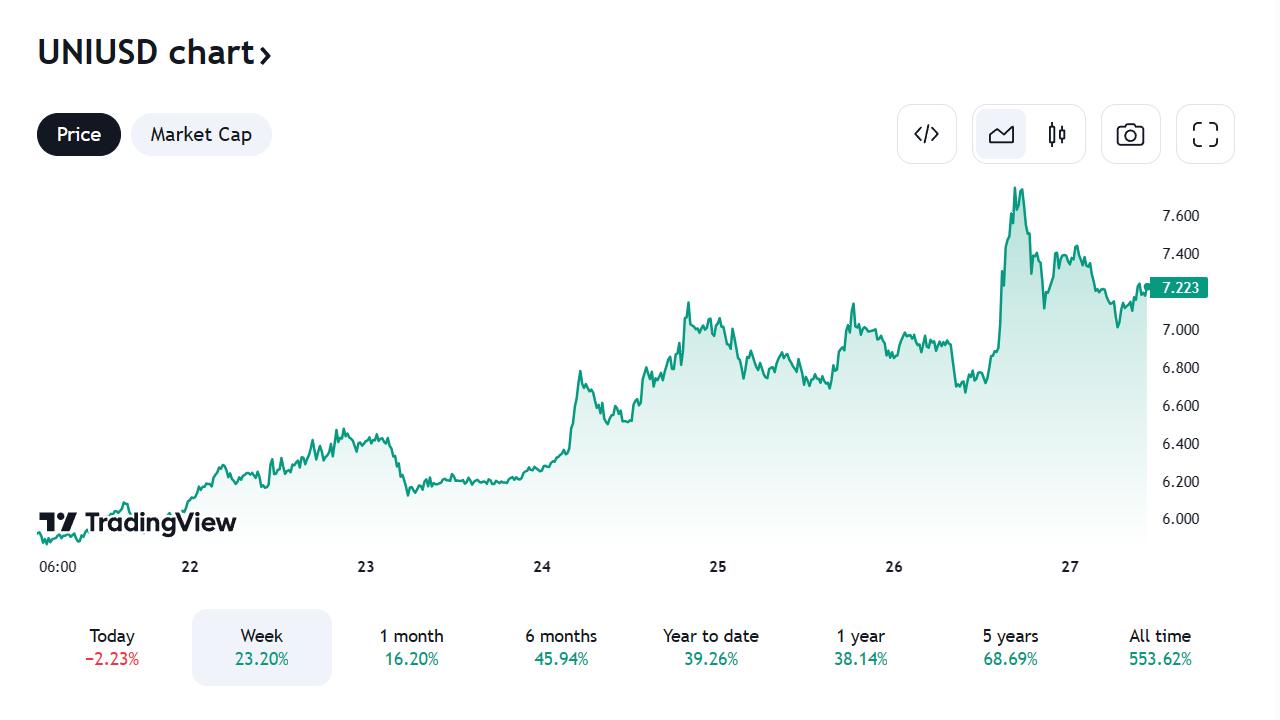Screen dimensions: 1280x720
Task: Select the Today time range
Action: (112, 647)
